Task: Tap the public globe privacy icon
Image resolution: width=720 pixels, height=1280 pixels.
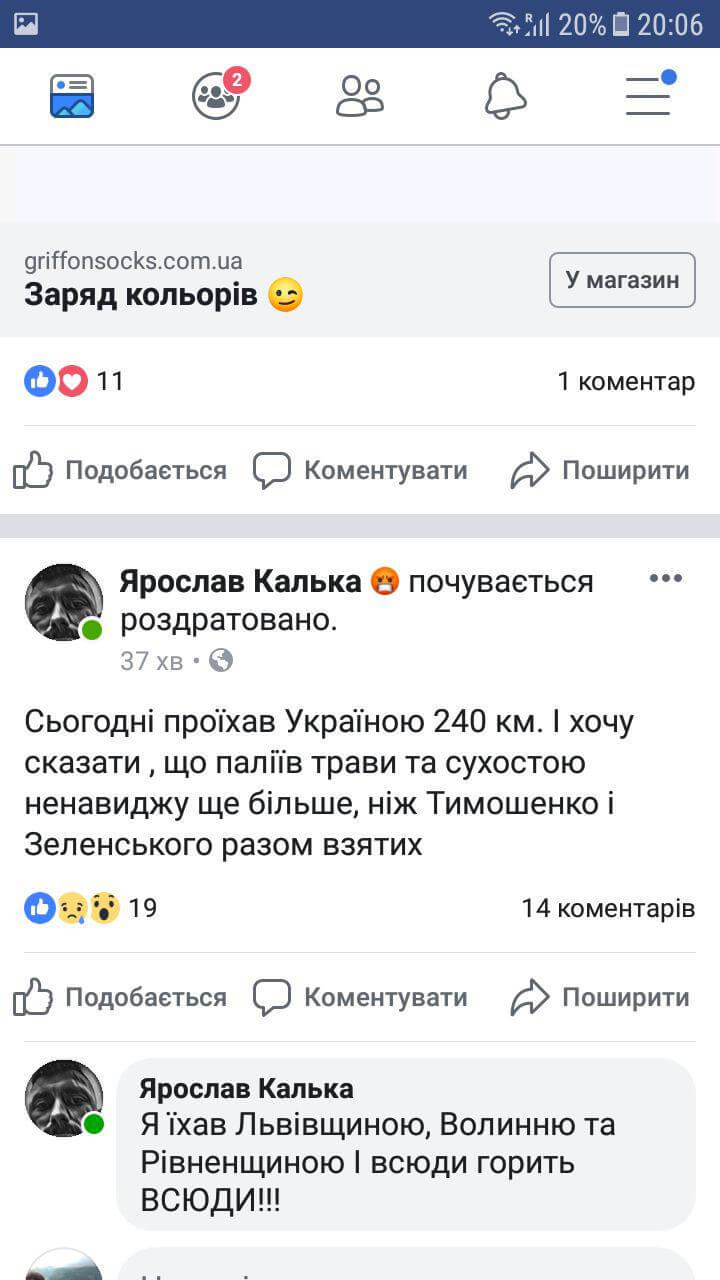Action: click(221, 660)
